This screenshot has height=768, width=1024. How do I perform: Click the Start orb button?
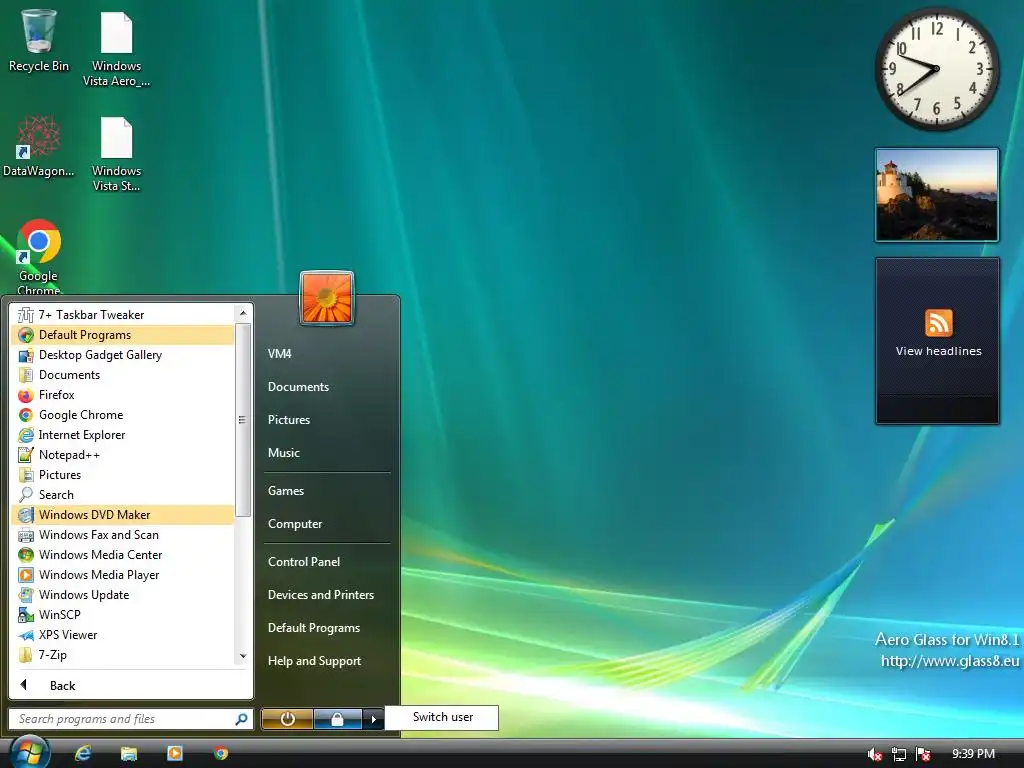point(30,752)
